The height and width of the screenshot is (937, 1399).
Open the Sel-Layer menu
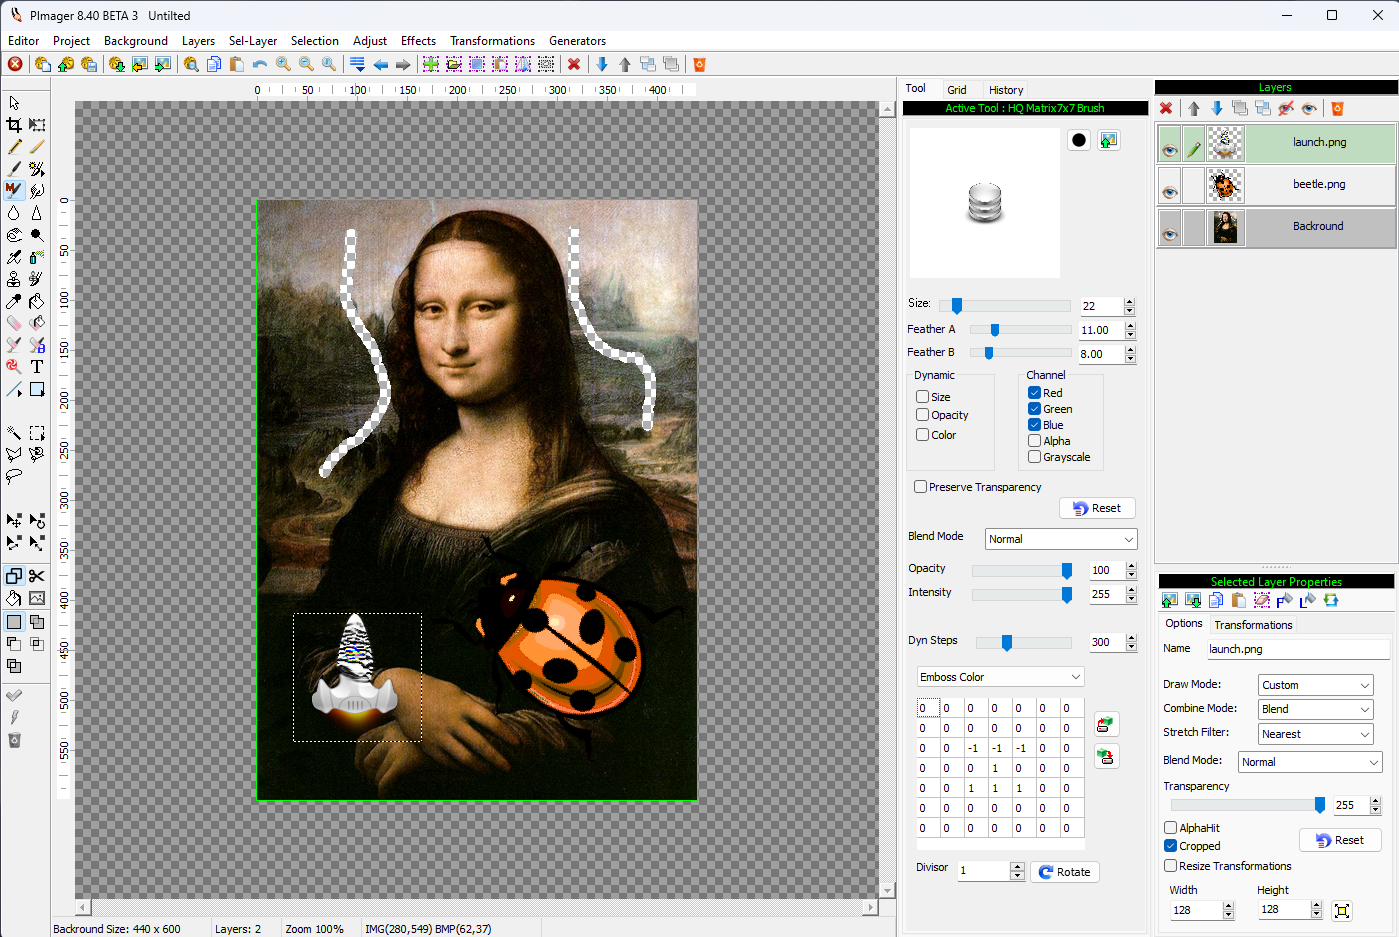pyautogui.click(x=253, y=41)
